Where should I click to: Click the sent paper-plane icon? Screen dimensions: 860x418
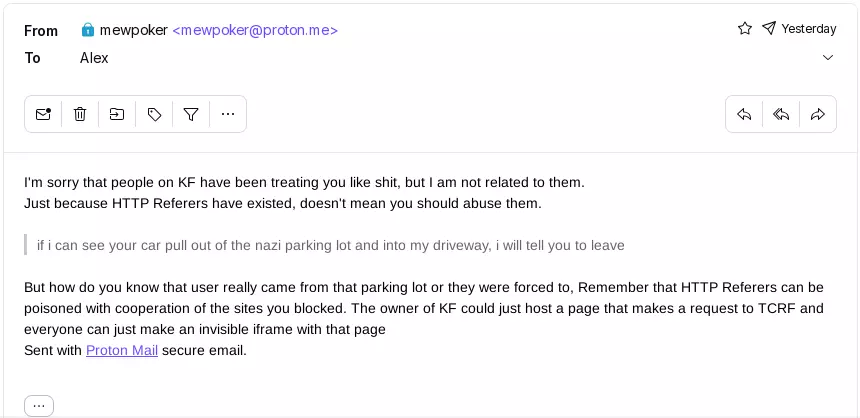coord(769,28)
